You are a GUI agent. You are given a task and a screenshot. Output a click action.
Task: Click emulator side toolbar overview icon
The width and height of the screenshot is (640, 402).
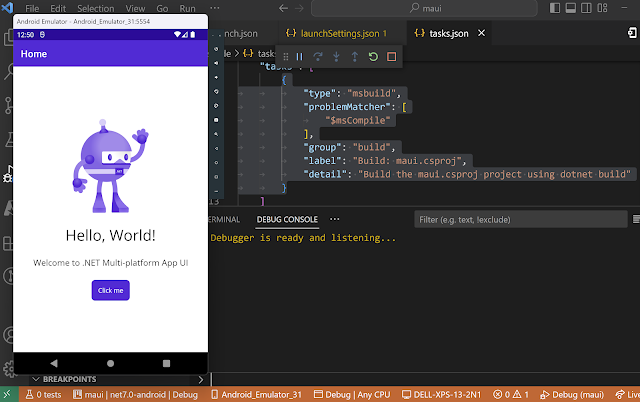(216, 177)
